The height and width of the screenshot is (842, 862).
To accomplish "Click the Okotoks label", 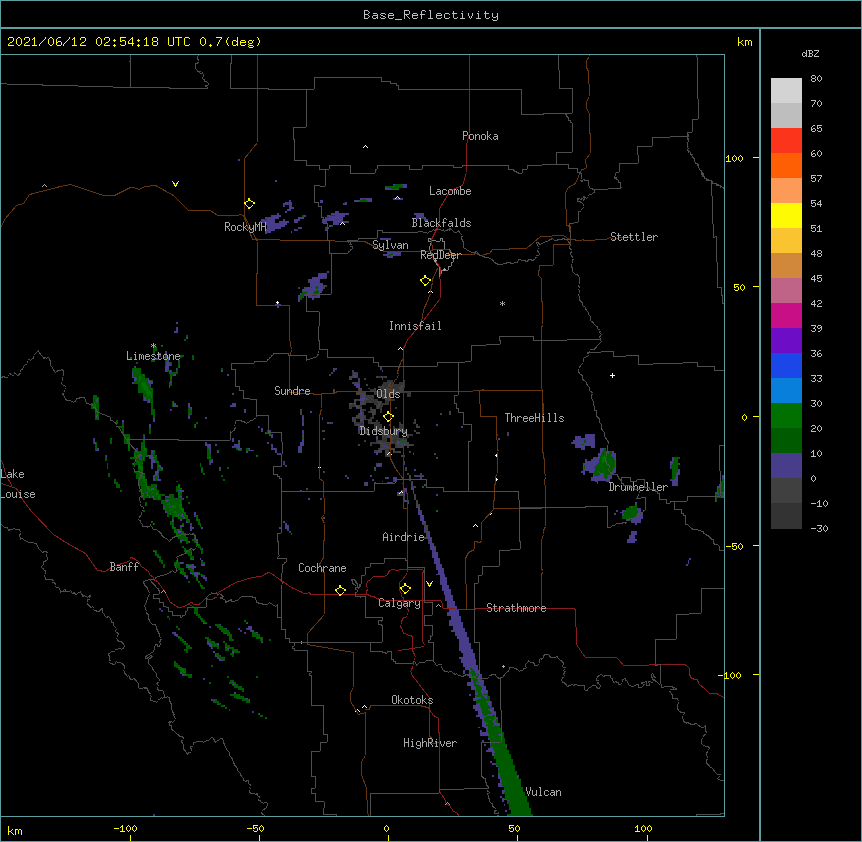I will coord(412,700).
